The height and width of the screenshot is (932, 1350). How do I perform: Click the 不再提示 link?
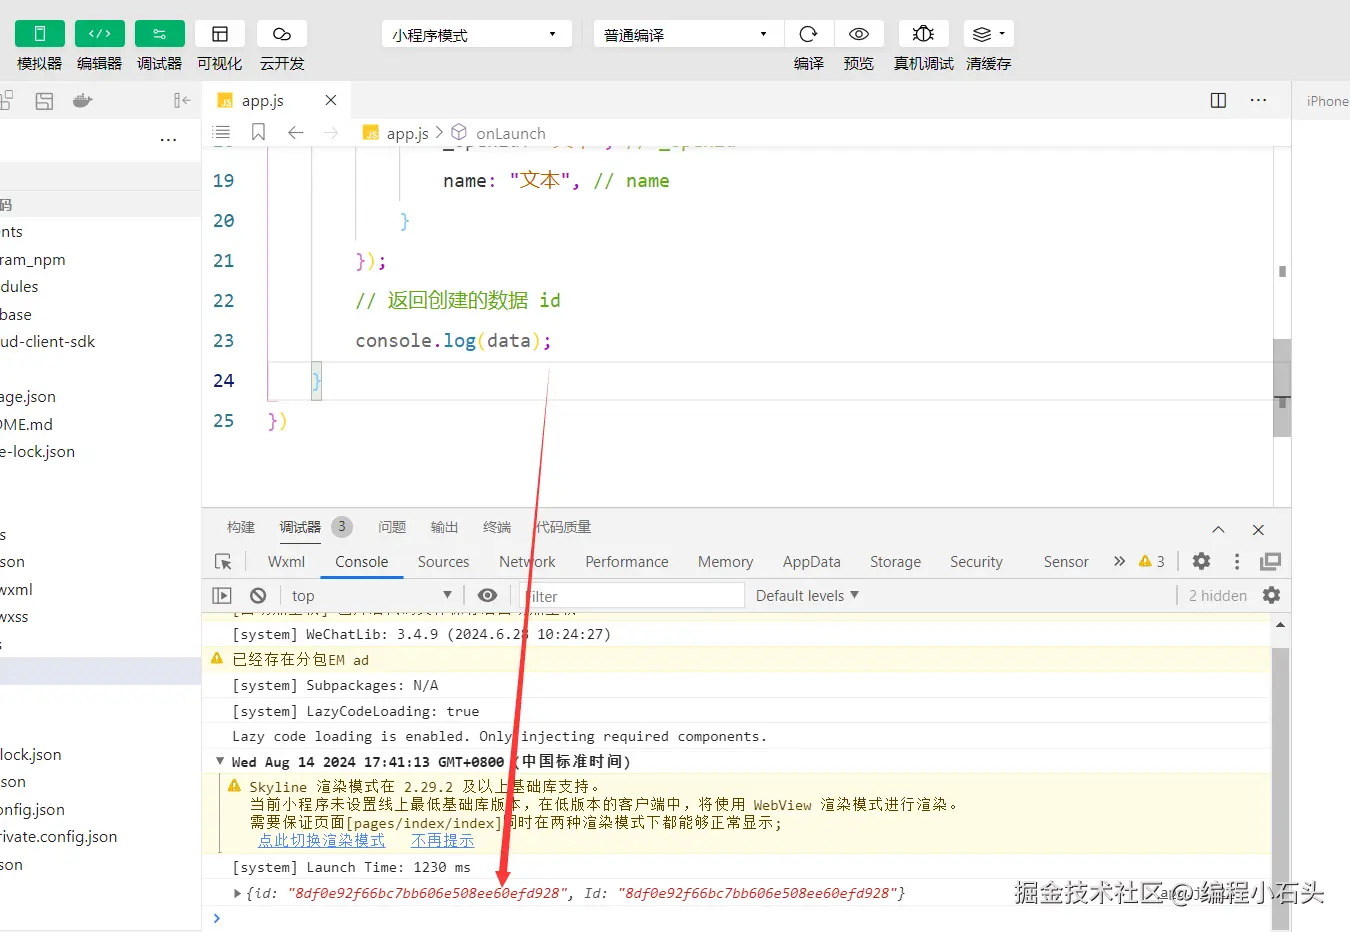pos(442,840)
